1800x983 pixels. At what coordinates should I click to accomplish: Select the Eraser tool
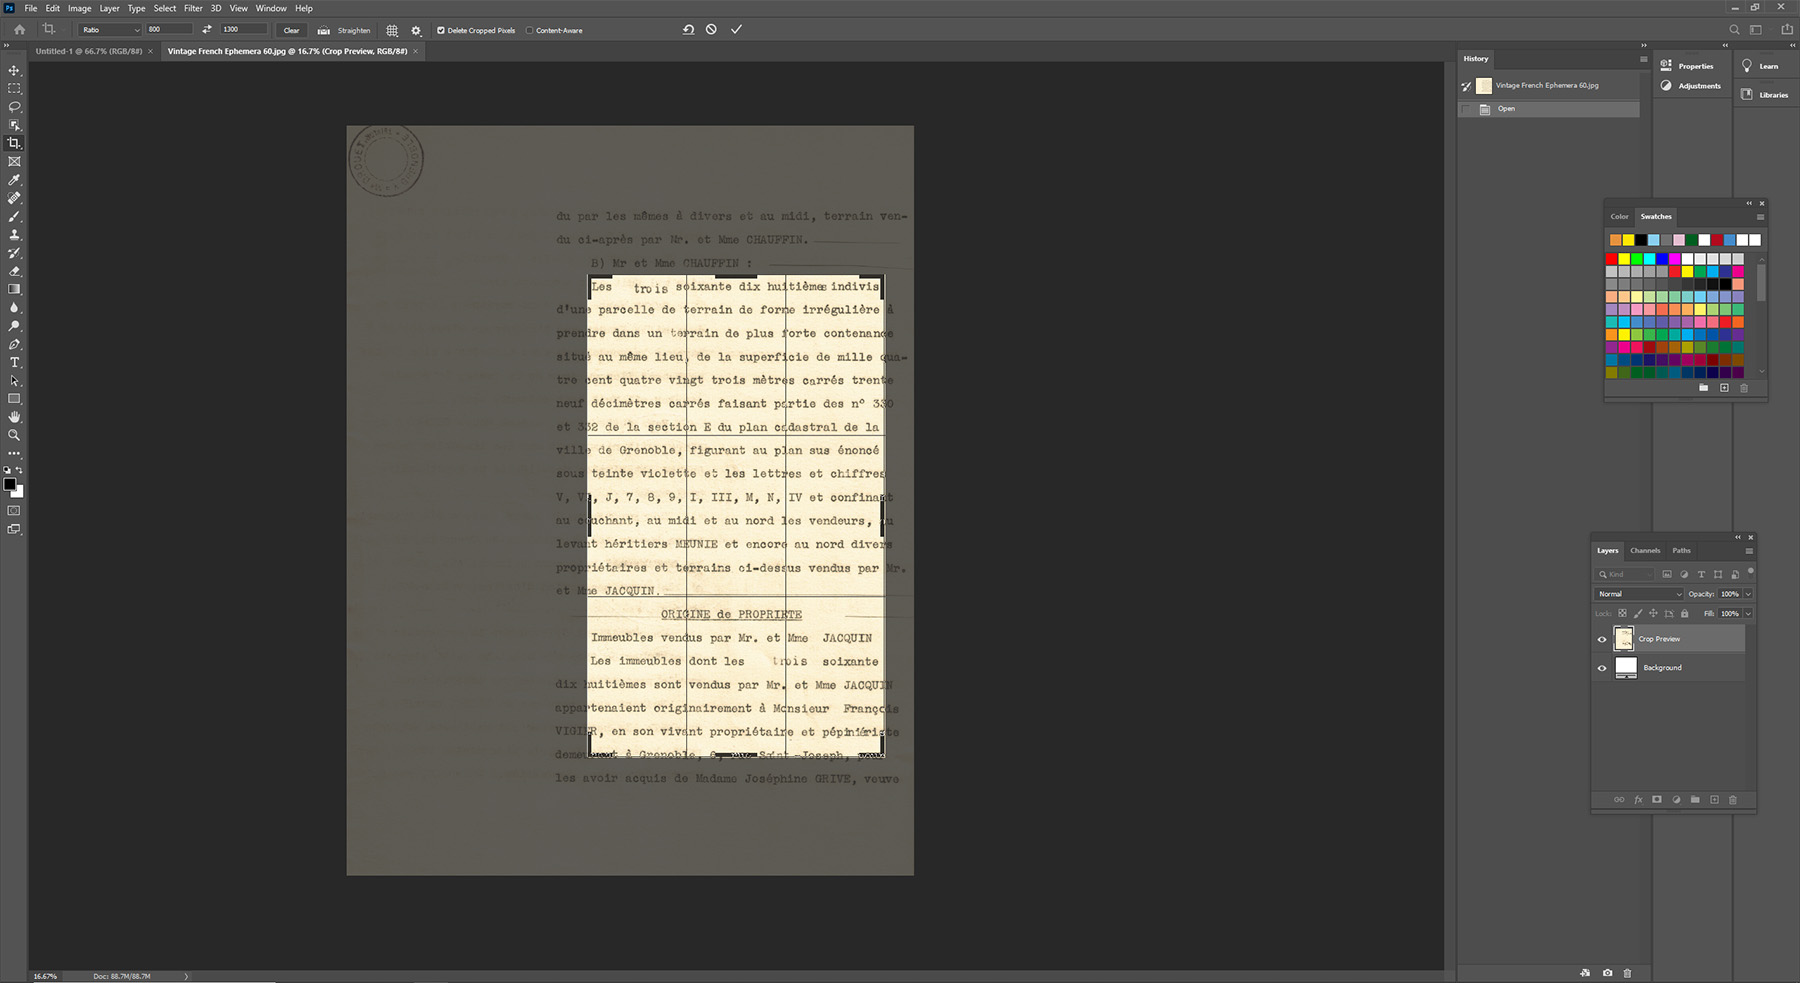click(x=14, y=271)
